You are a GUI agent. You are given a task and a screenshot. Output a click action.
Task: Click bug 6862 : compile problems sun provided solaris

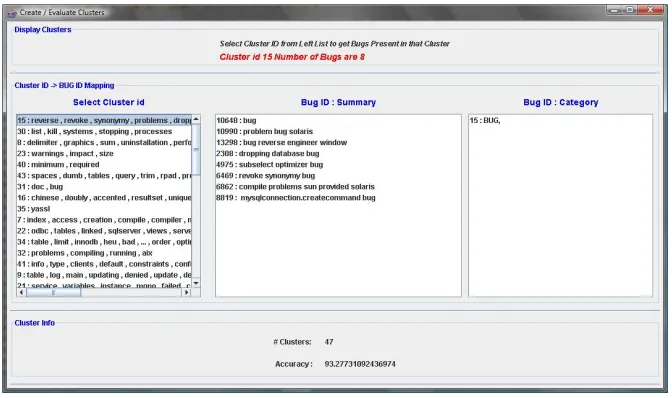[x=338, y=187]
